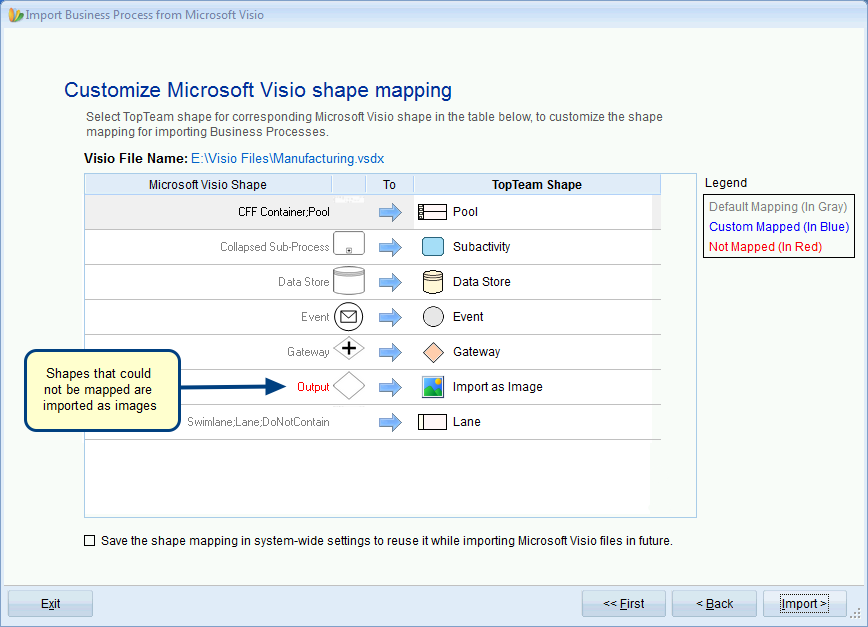868x627 pixels.
Task: Click the To column header
Action: [x=389, y=184]
